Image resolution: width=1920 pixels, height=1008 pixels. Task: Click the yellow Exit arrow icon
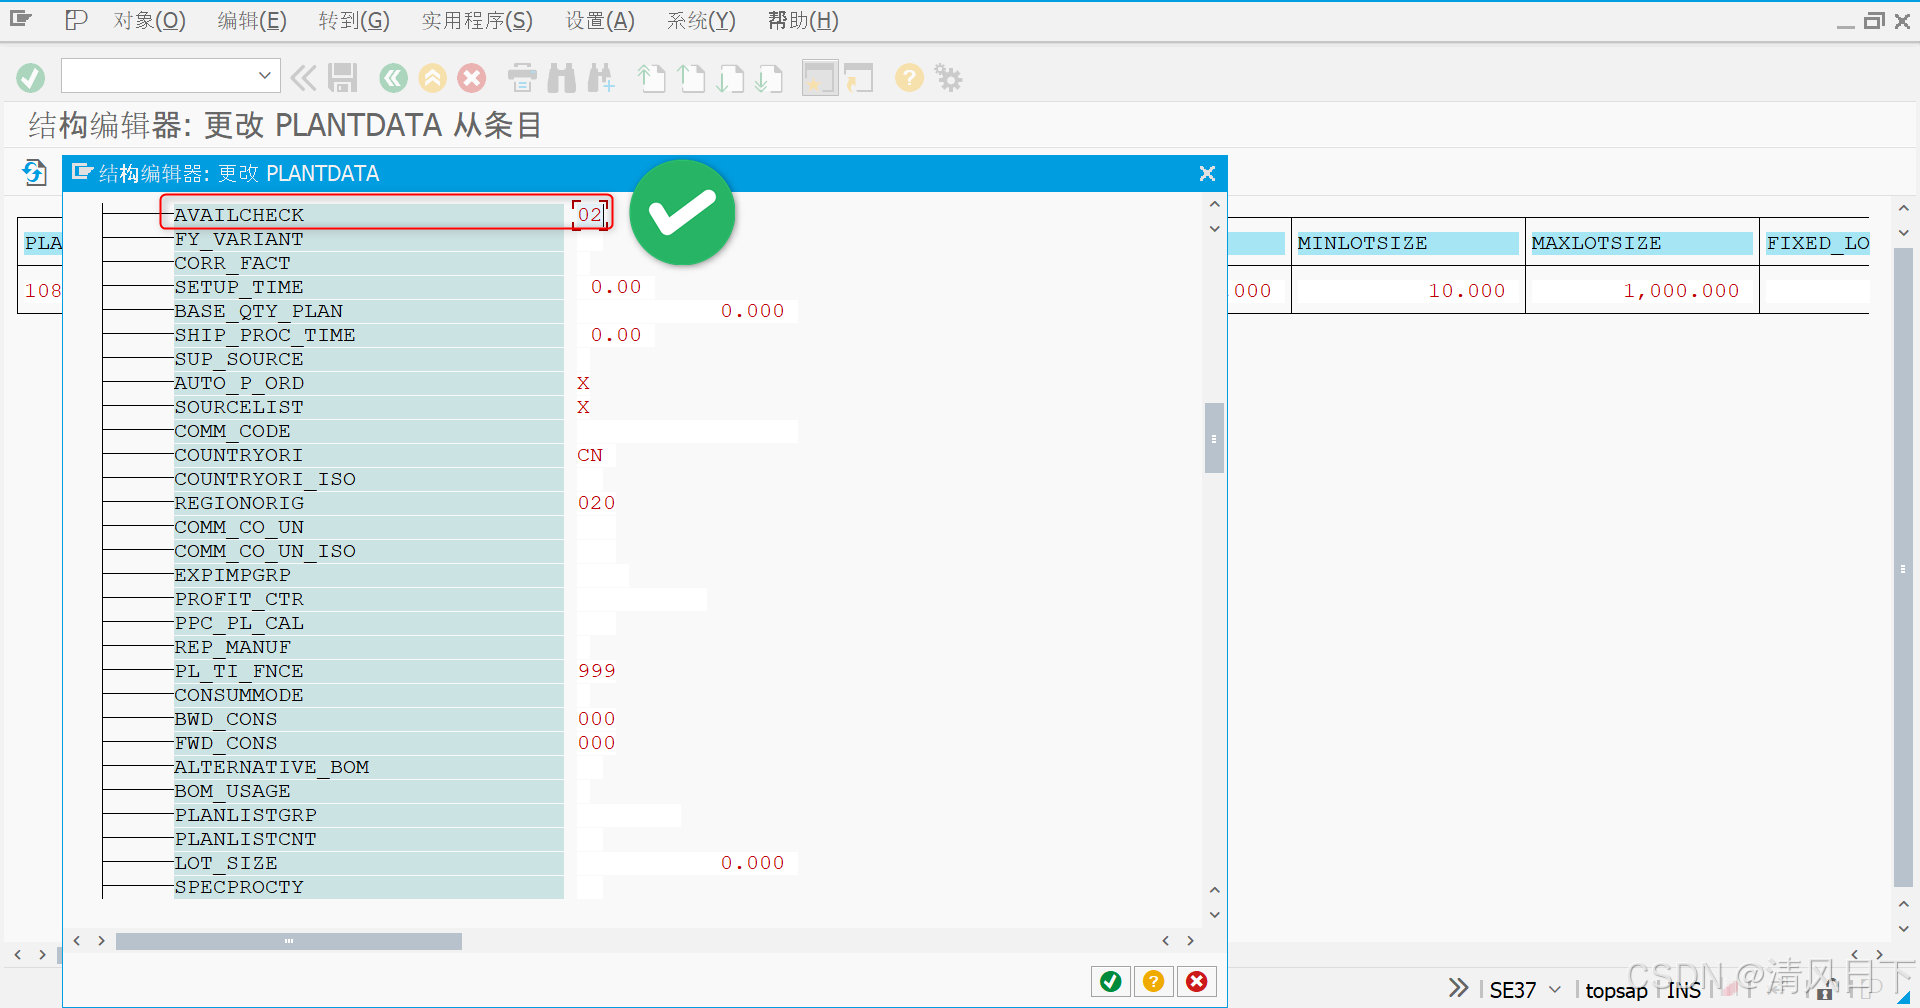pos(432,78)
